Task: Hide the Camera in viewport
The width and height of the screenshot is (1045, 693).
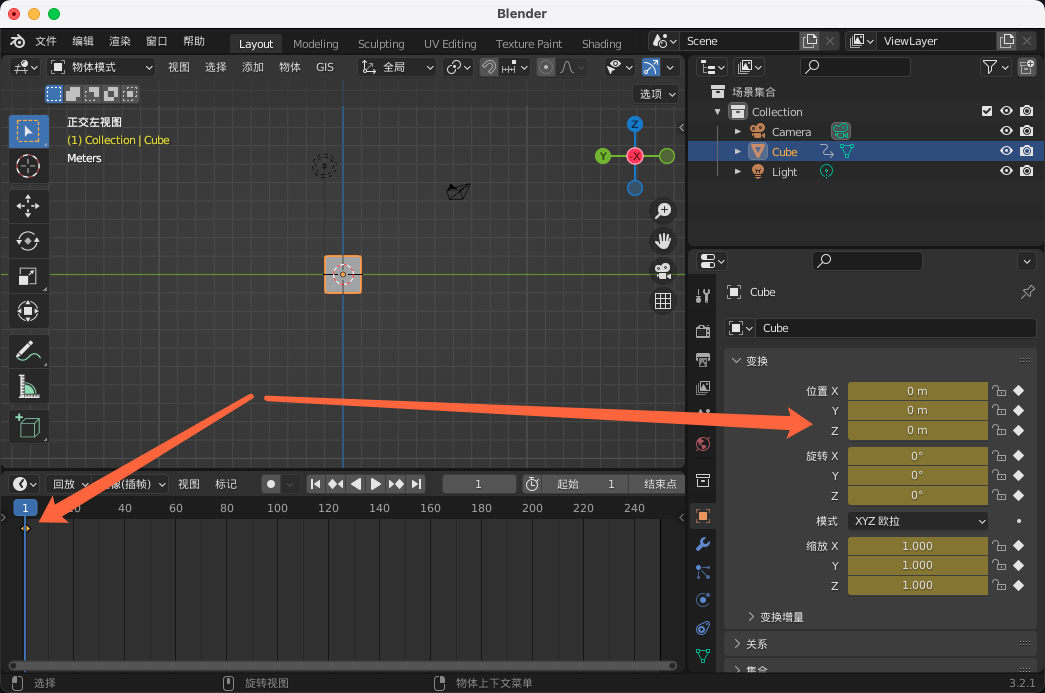Action: click(1006, 131)
